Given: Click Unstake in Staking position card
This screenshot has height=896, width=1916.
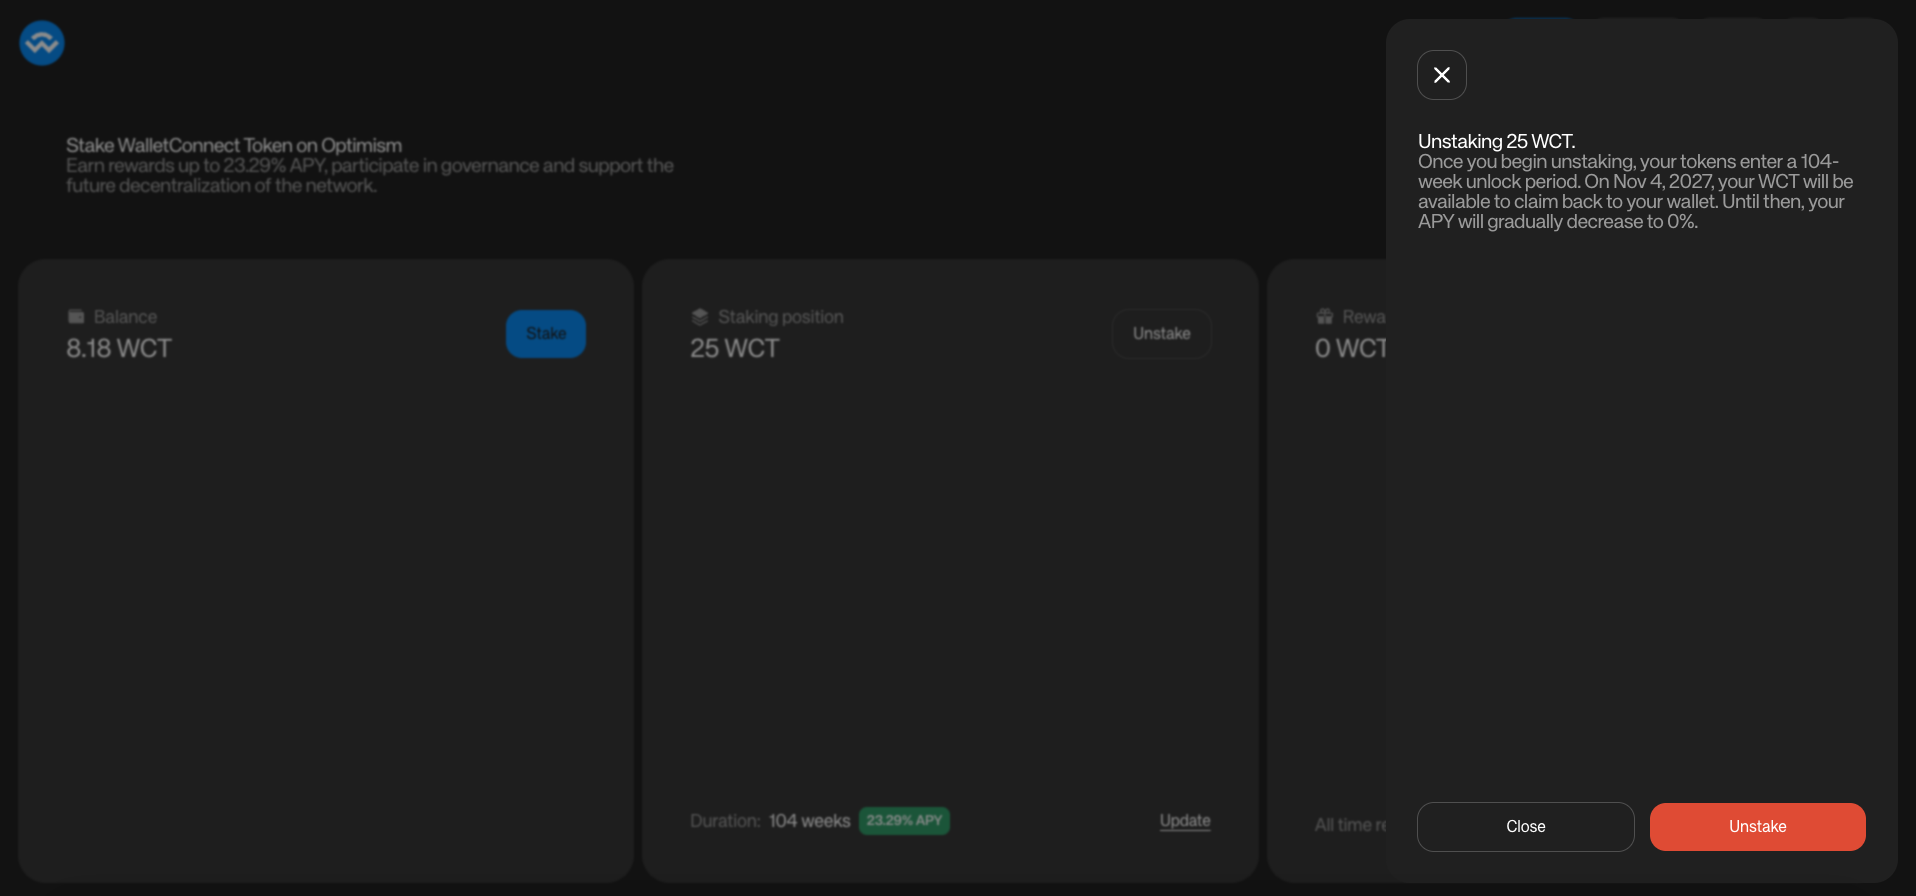Looking at the screenshot, I should (1161, 334).
